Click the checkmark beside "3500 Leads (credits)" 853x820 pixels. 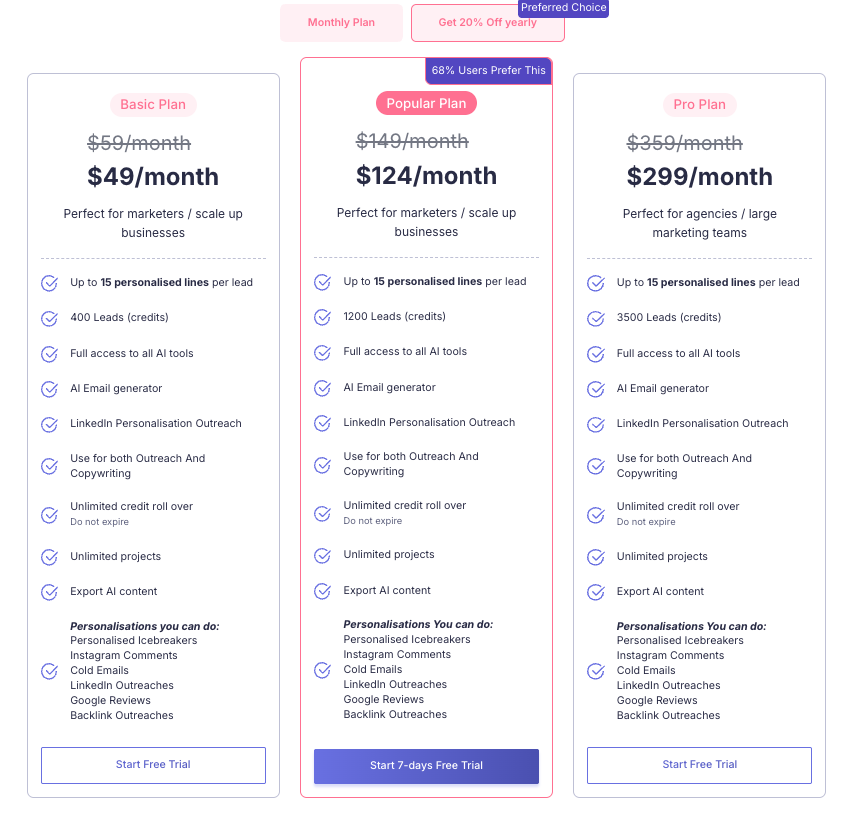tap(595, 318)
